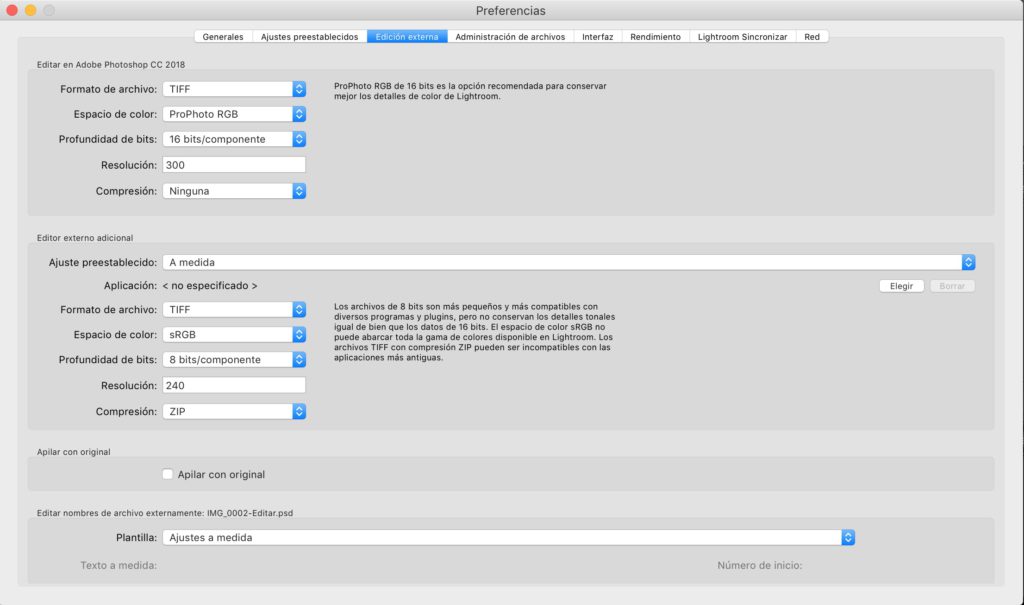
Task: Expand the 16 bits/componente dropdown
Action: [x=234, y=139]
